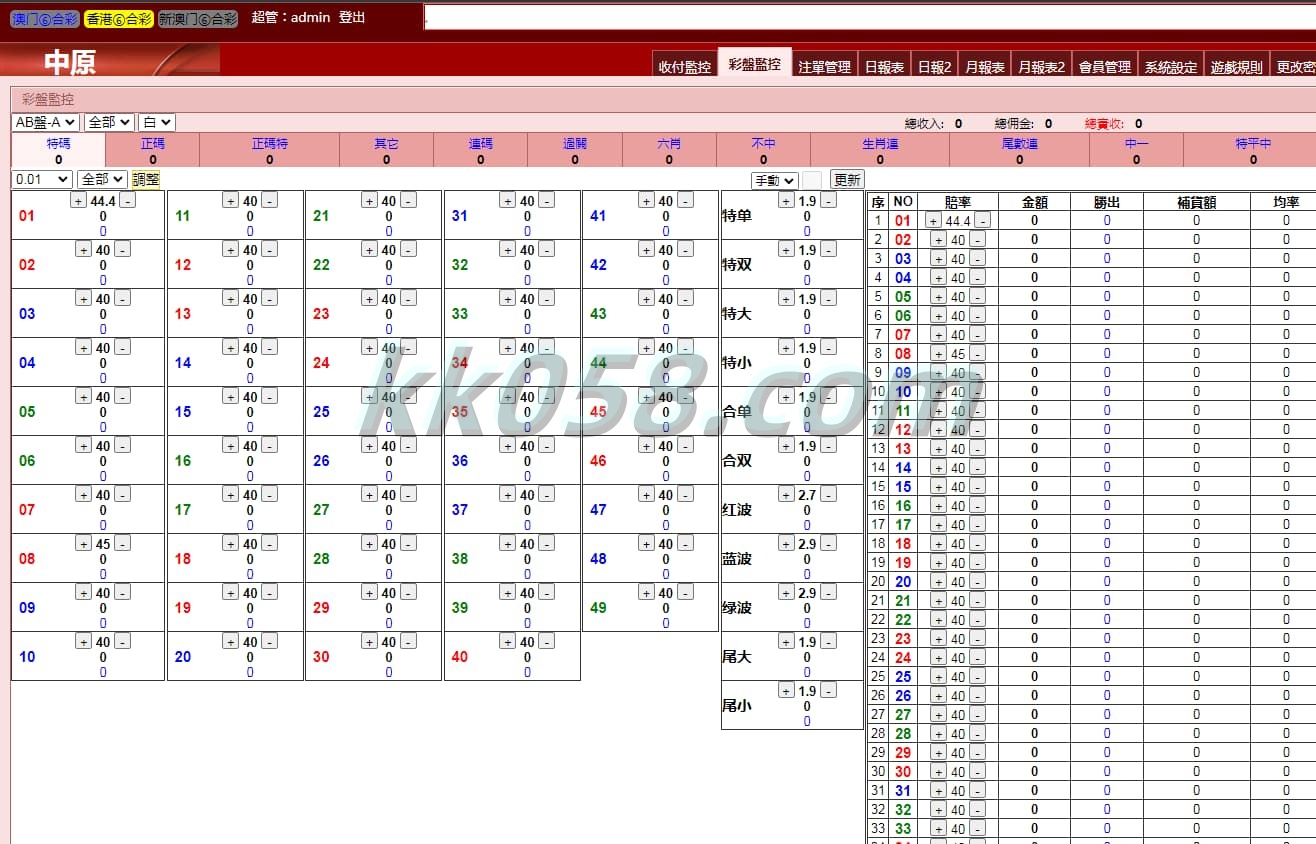Select the 正碼 category
Screen dimensions: 1316x844
[153, 144]
